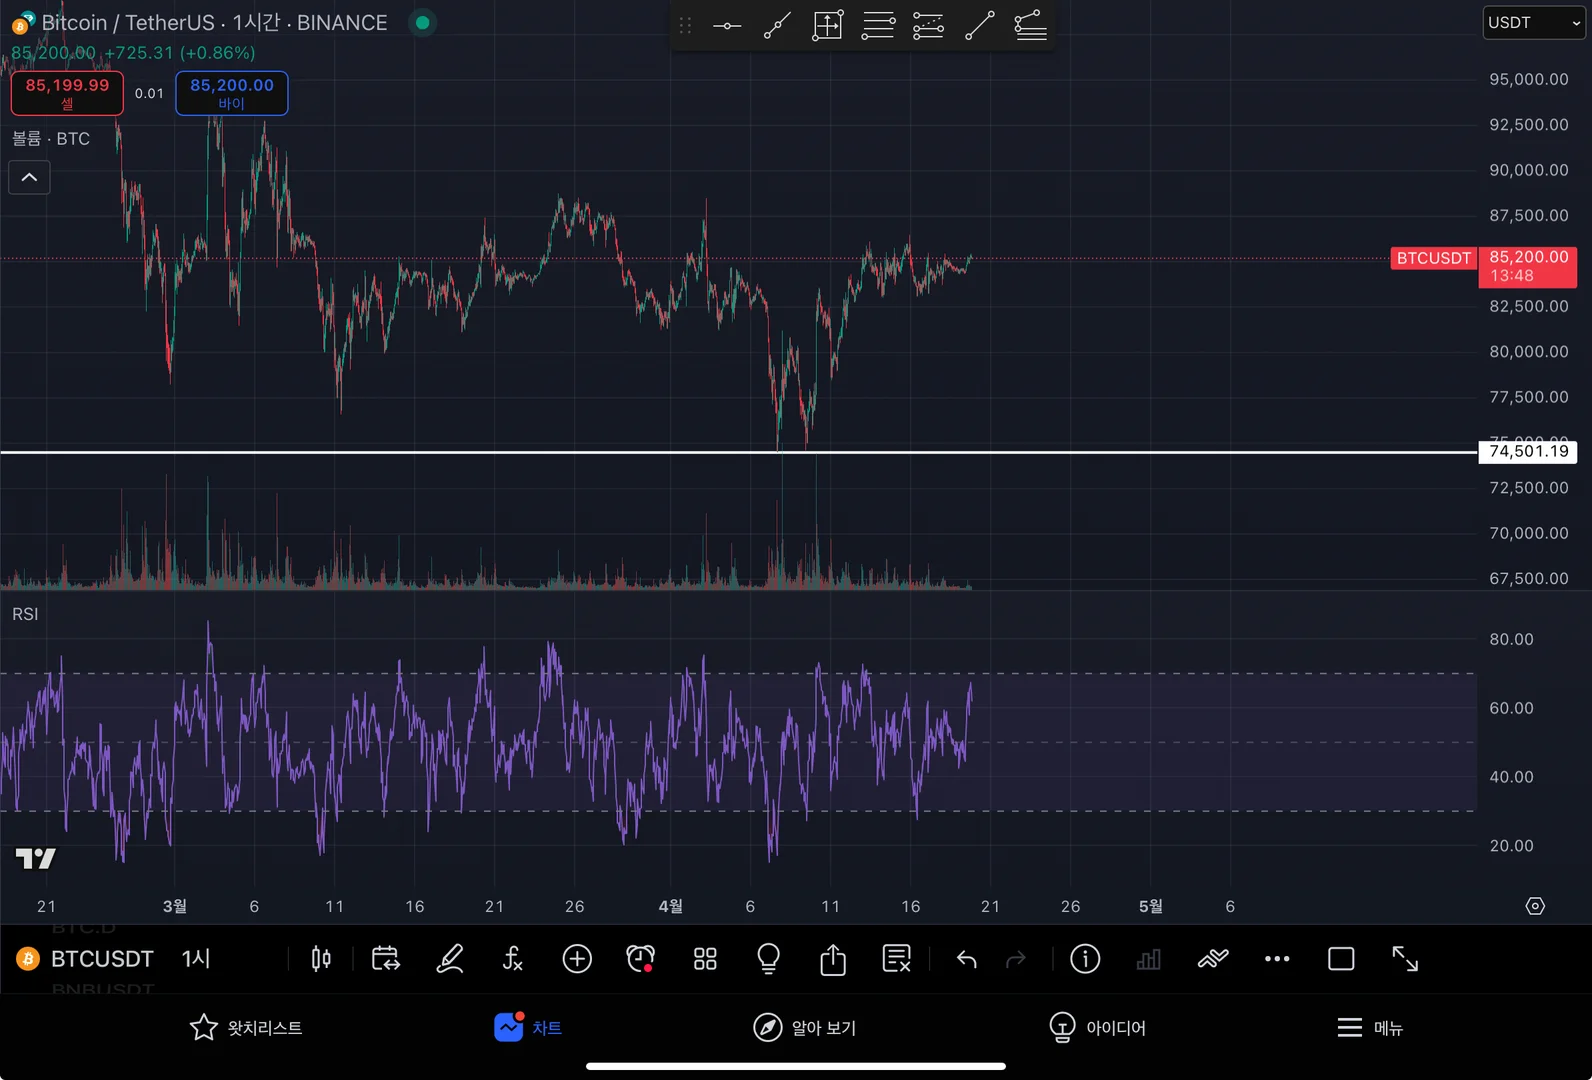The image size is (1592, 1080).
Task: Tap the note with X icon
Action: [x=897, y=959]
